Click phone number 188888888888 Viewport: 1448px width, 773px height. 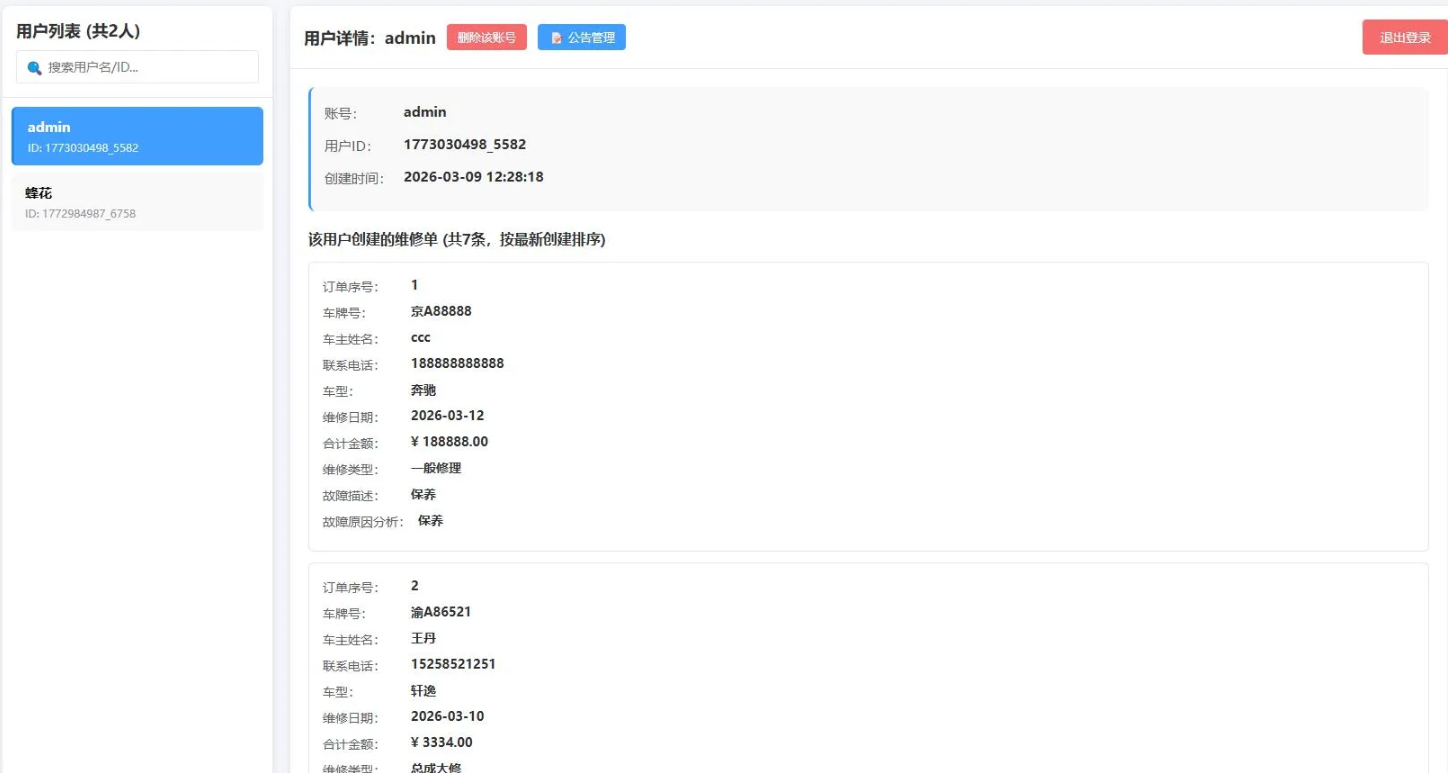click(x=457, y=363)
